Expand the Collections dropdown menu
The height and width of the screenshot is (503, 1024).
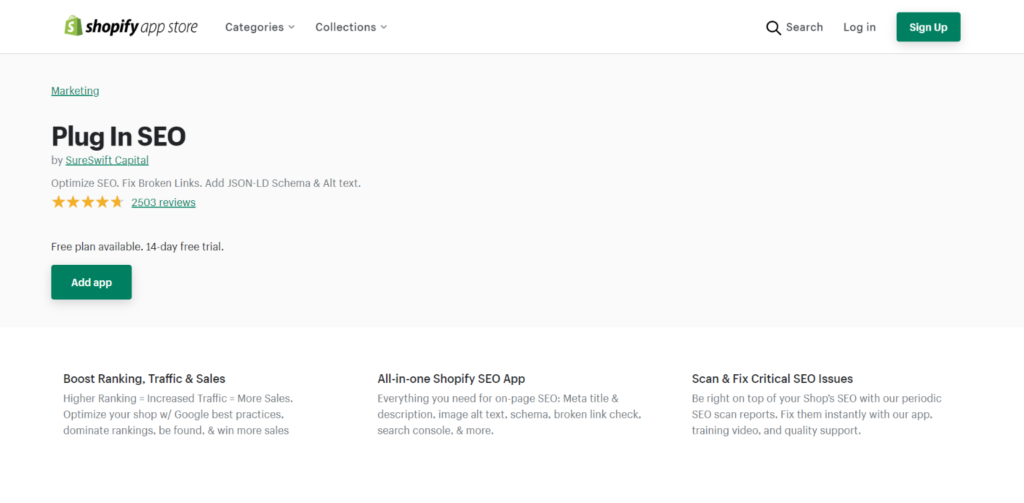(x=351, y=27)
